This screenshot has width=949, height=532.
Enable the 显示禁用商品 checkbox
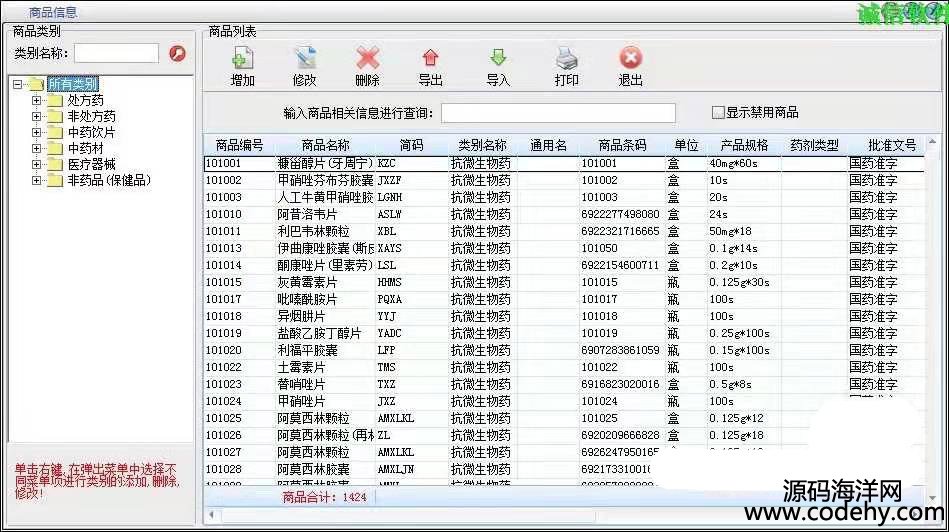pyautogui.click(x=717, y=113)
